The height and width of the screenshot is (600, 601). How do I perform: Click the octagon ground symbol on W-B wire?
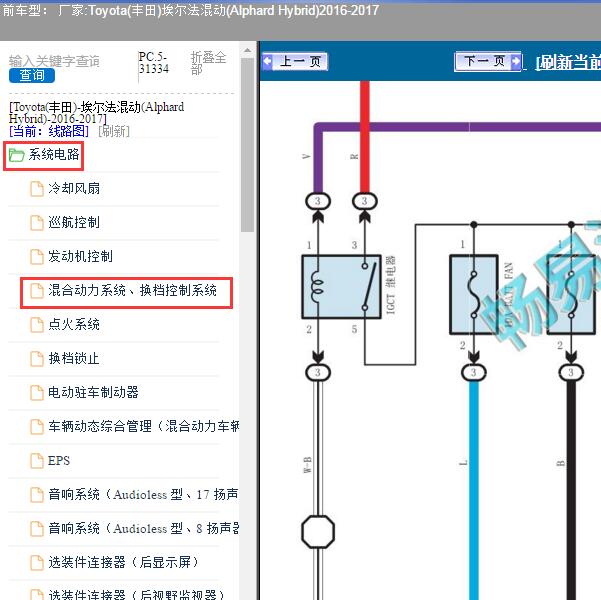(318, 532)
